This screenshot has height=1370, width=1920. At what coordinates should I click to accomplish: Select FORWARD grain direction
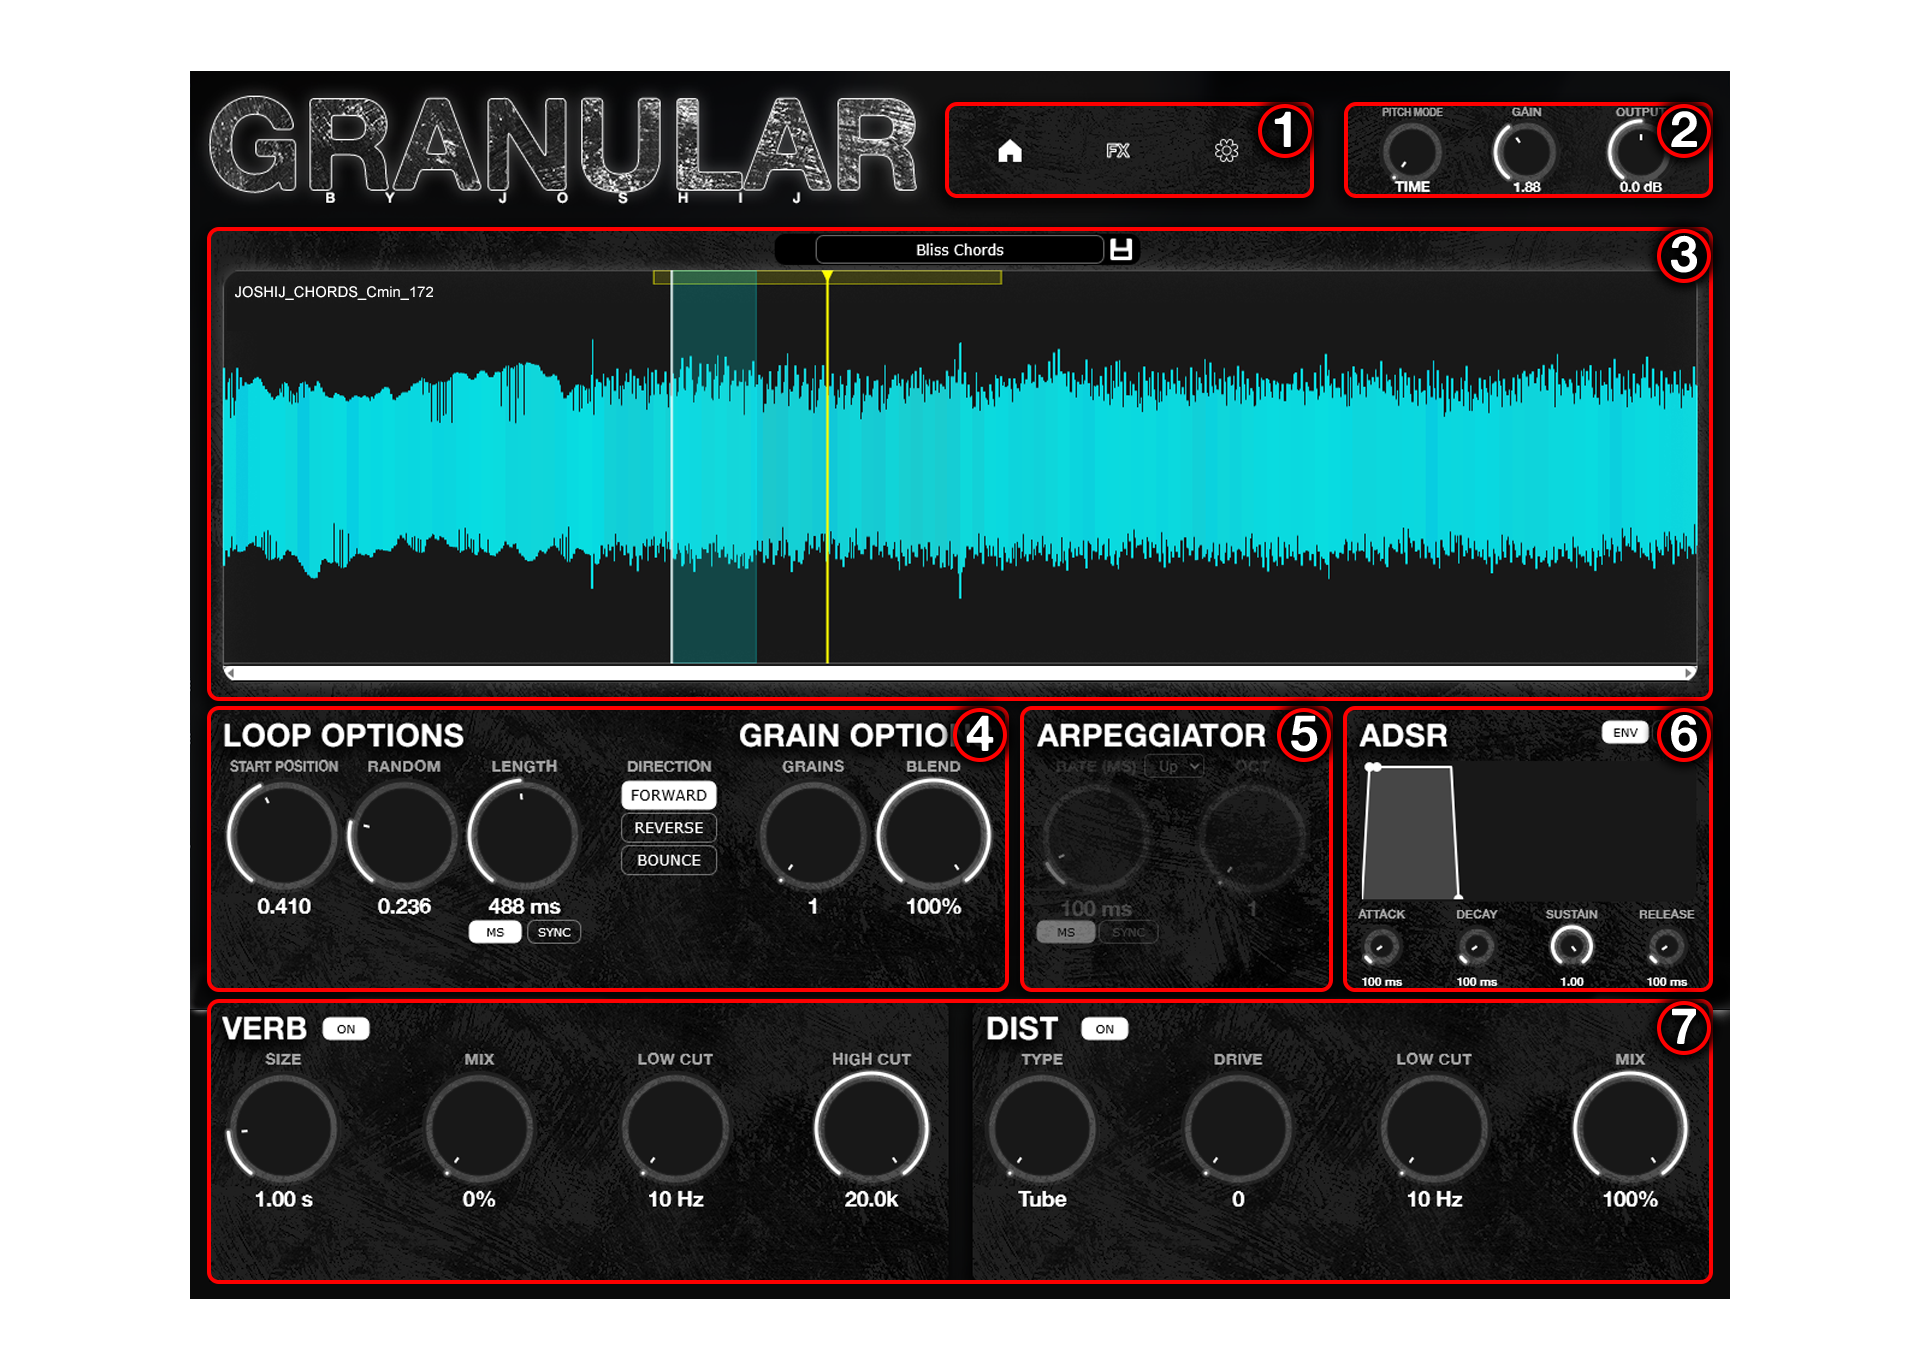[x=668, y=795]
